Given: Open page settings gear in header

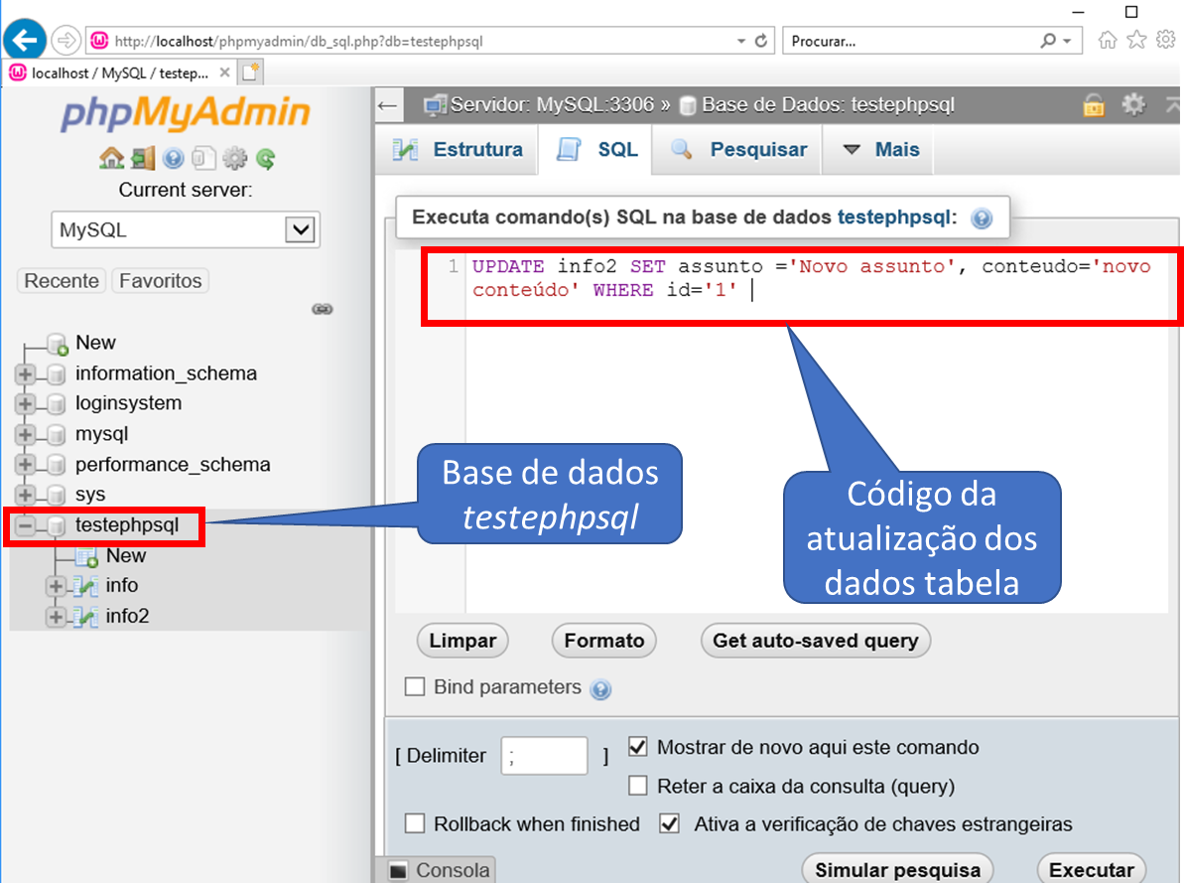Looking at the screenshot, I should [1133, 104].
